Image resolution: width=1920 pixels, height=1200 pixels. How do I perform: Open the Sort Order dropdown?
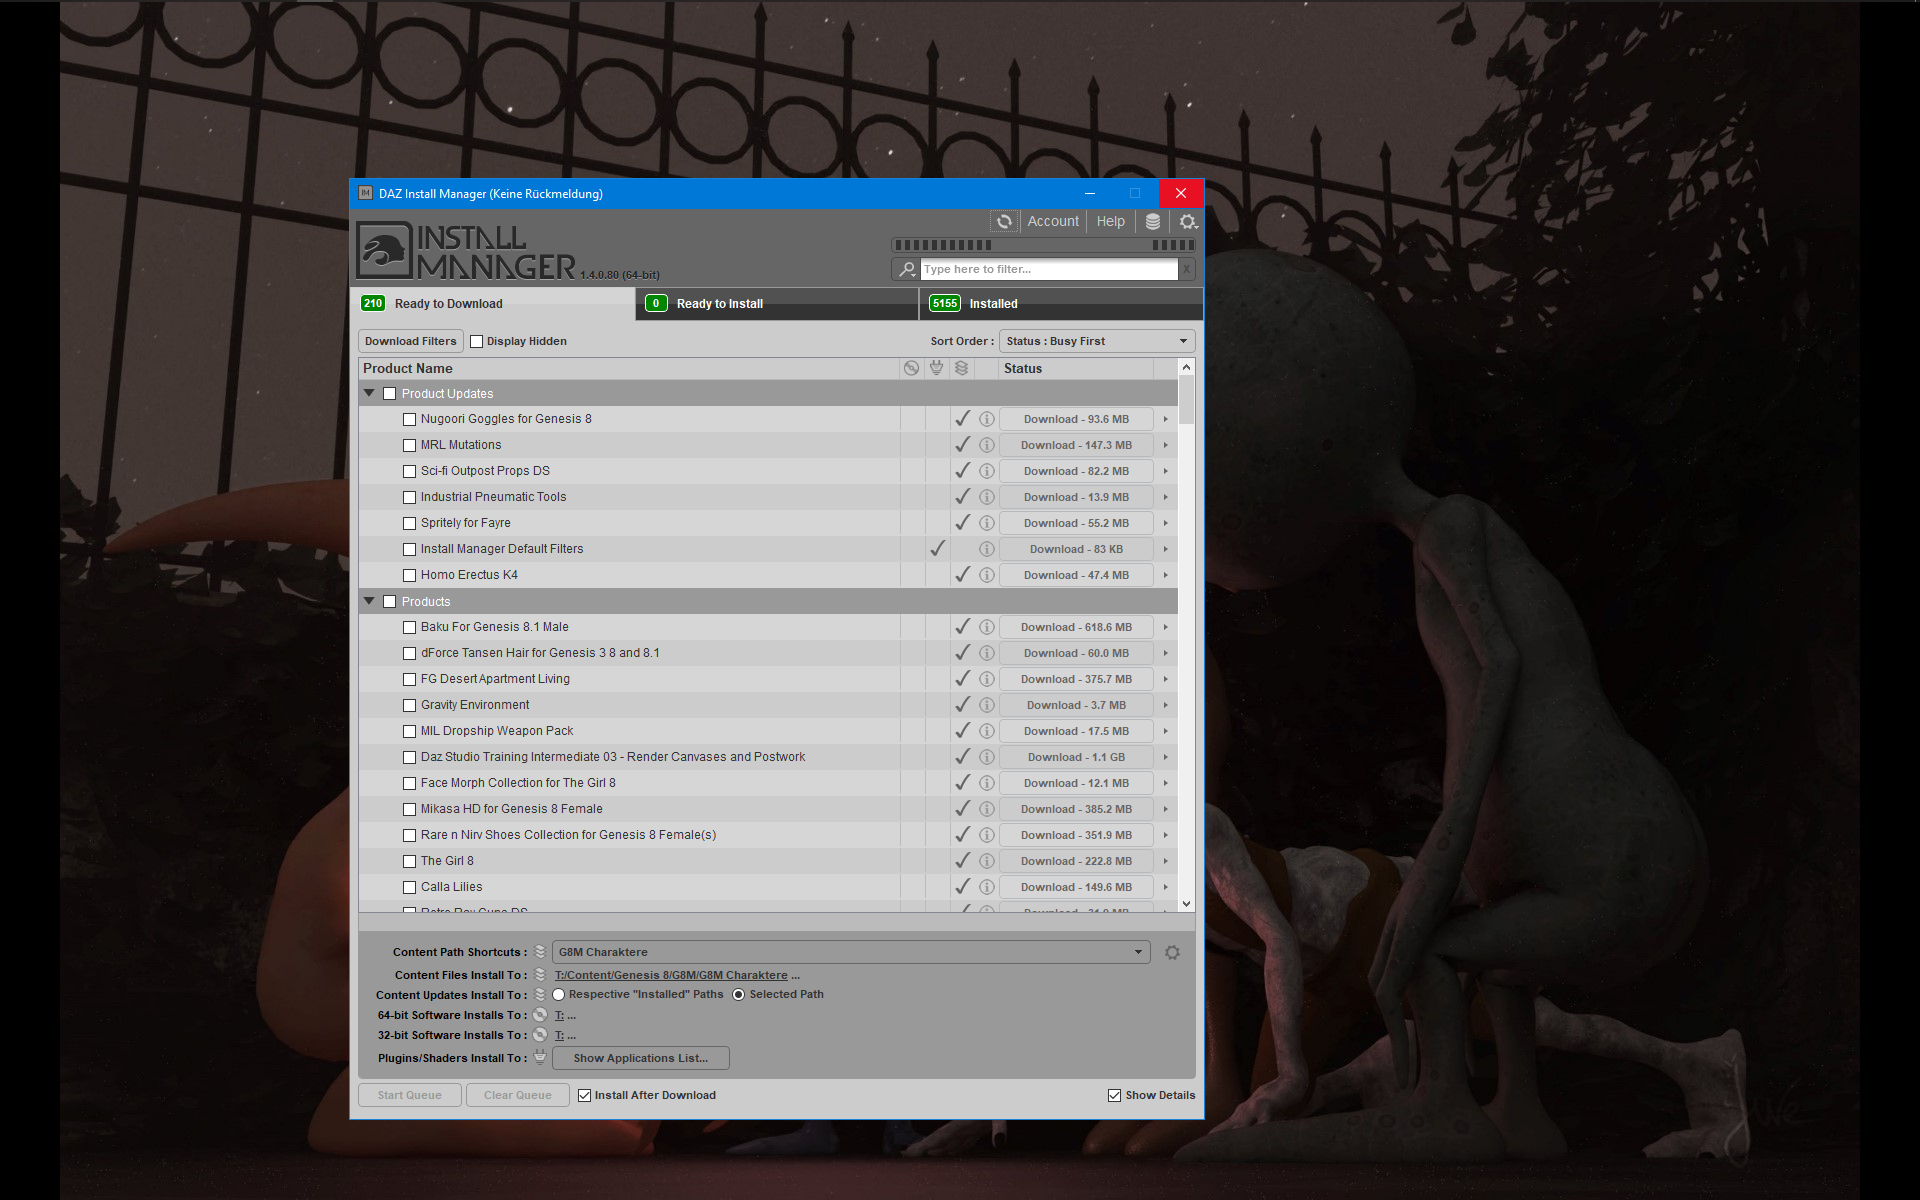coord(1096,342)
